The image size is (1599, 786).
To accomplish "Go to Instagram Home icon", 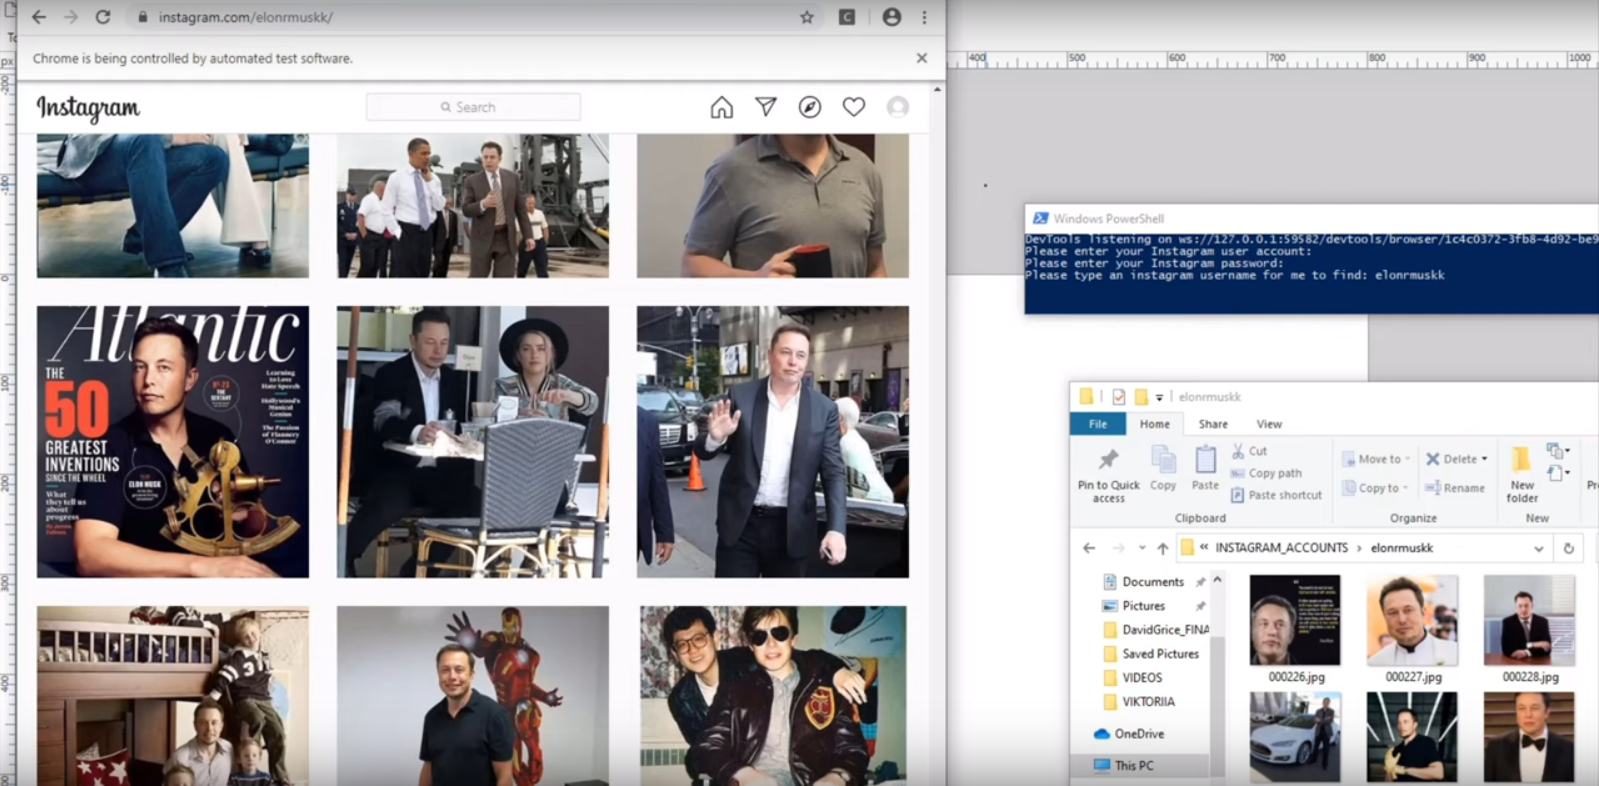I will (722, 107).
